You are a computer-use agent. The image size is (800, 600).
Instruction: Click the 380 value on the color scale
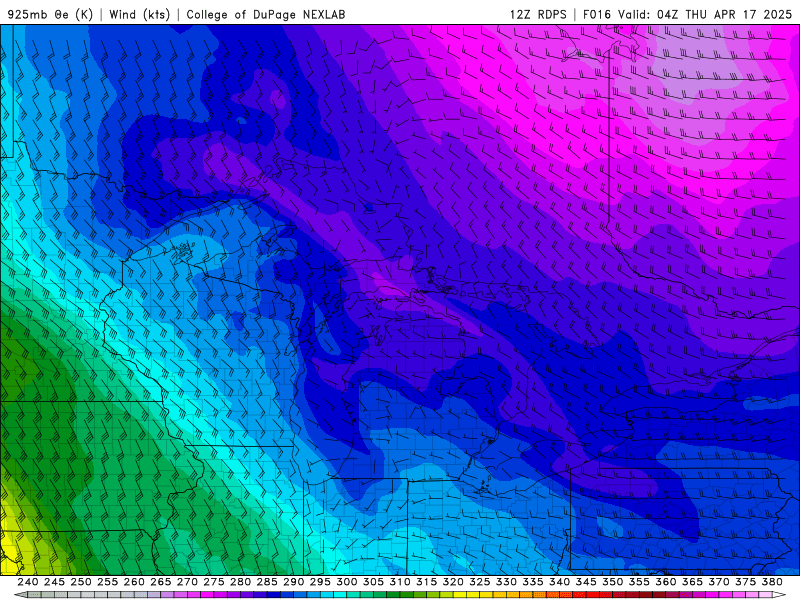click(771, 582)
